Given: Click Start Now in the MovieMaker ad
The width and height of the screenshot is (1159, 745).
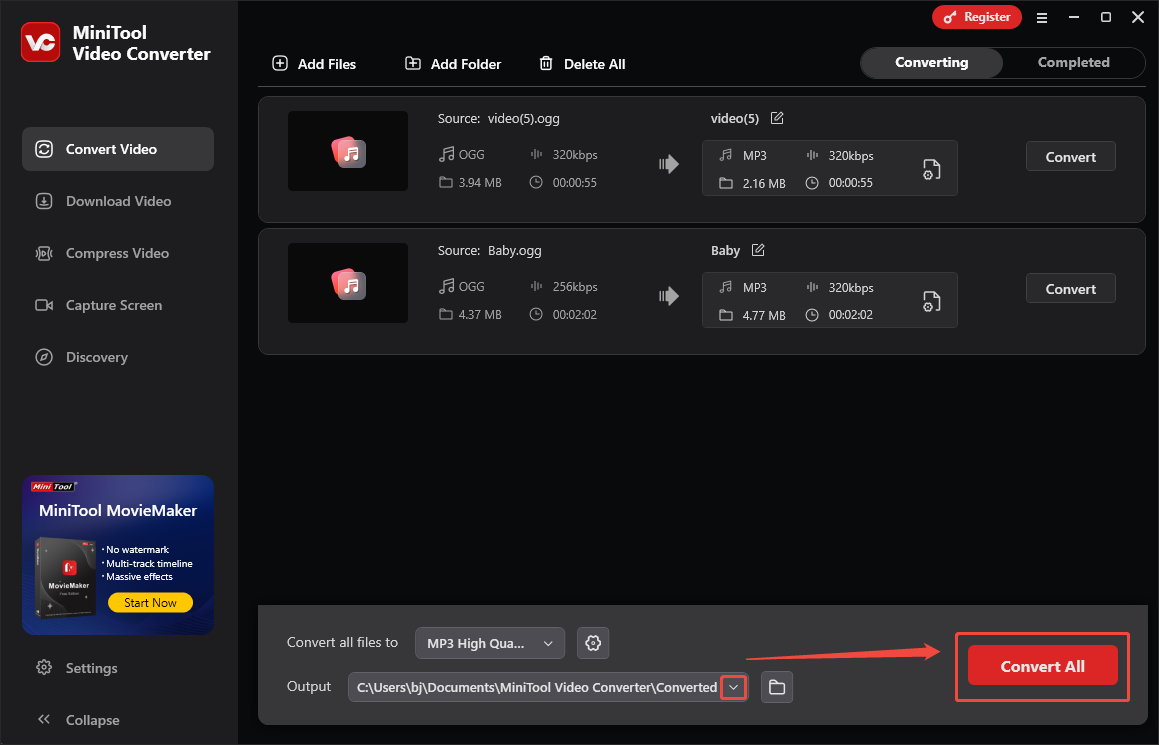Looking at the screenshot, I should [150, 603].
